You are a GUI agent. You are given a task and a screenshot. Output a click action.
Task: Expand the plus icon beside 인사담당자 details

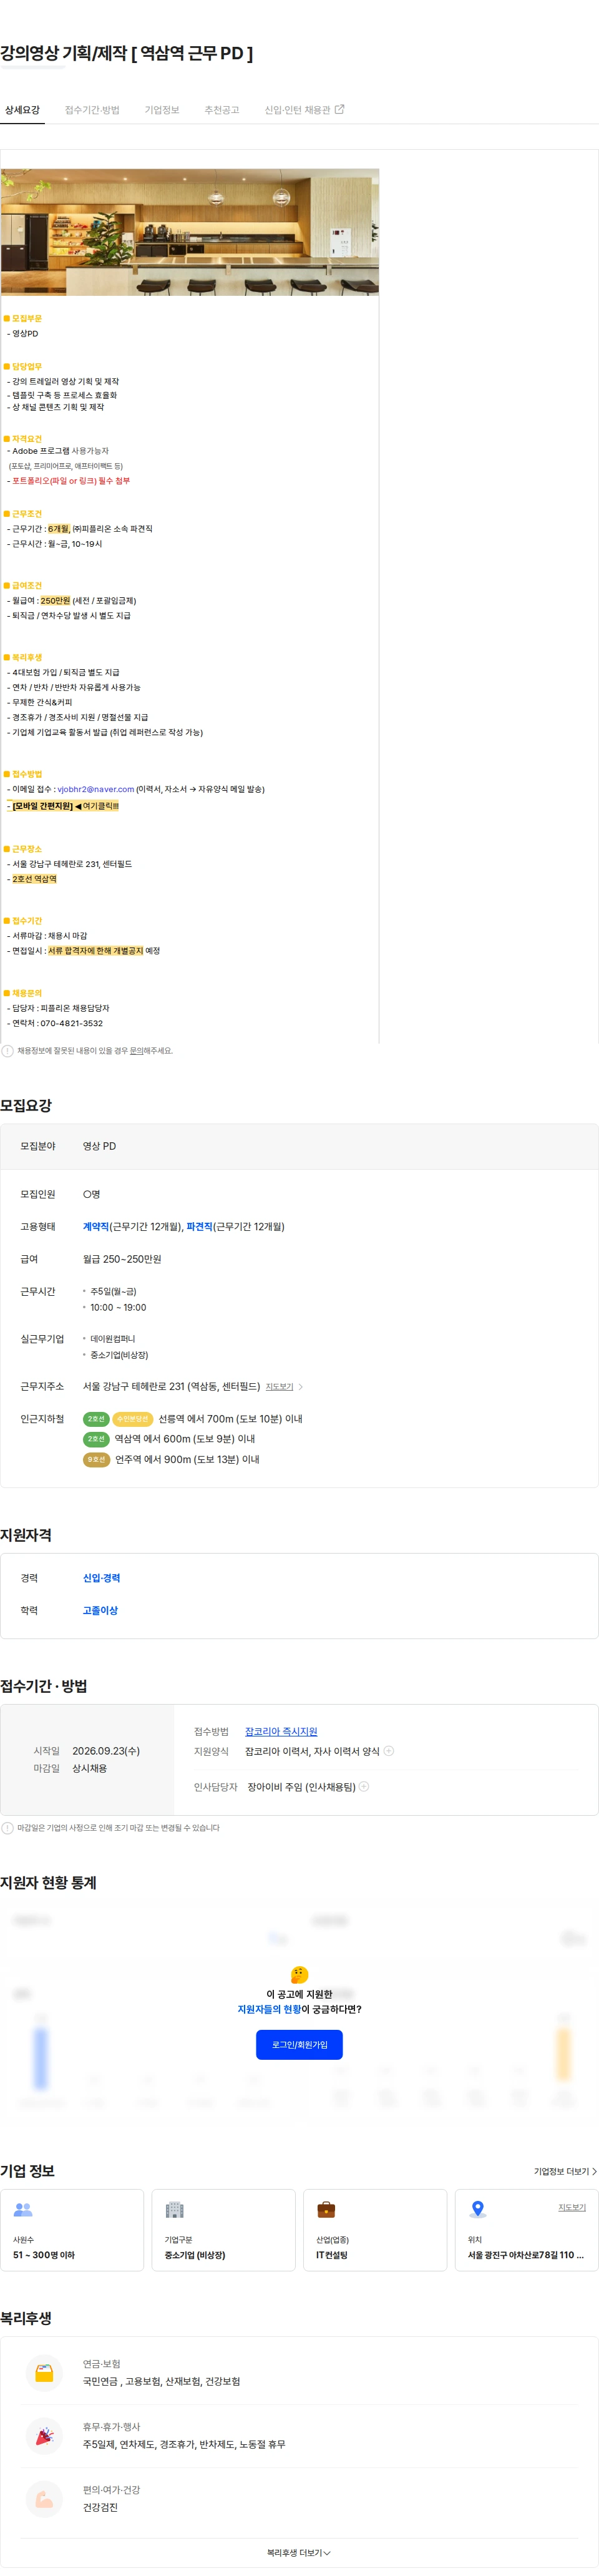364,1786
